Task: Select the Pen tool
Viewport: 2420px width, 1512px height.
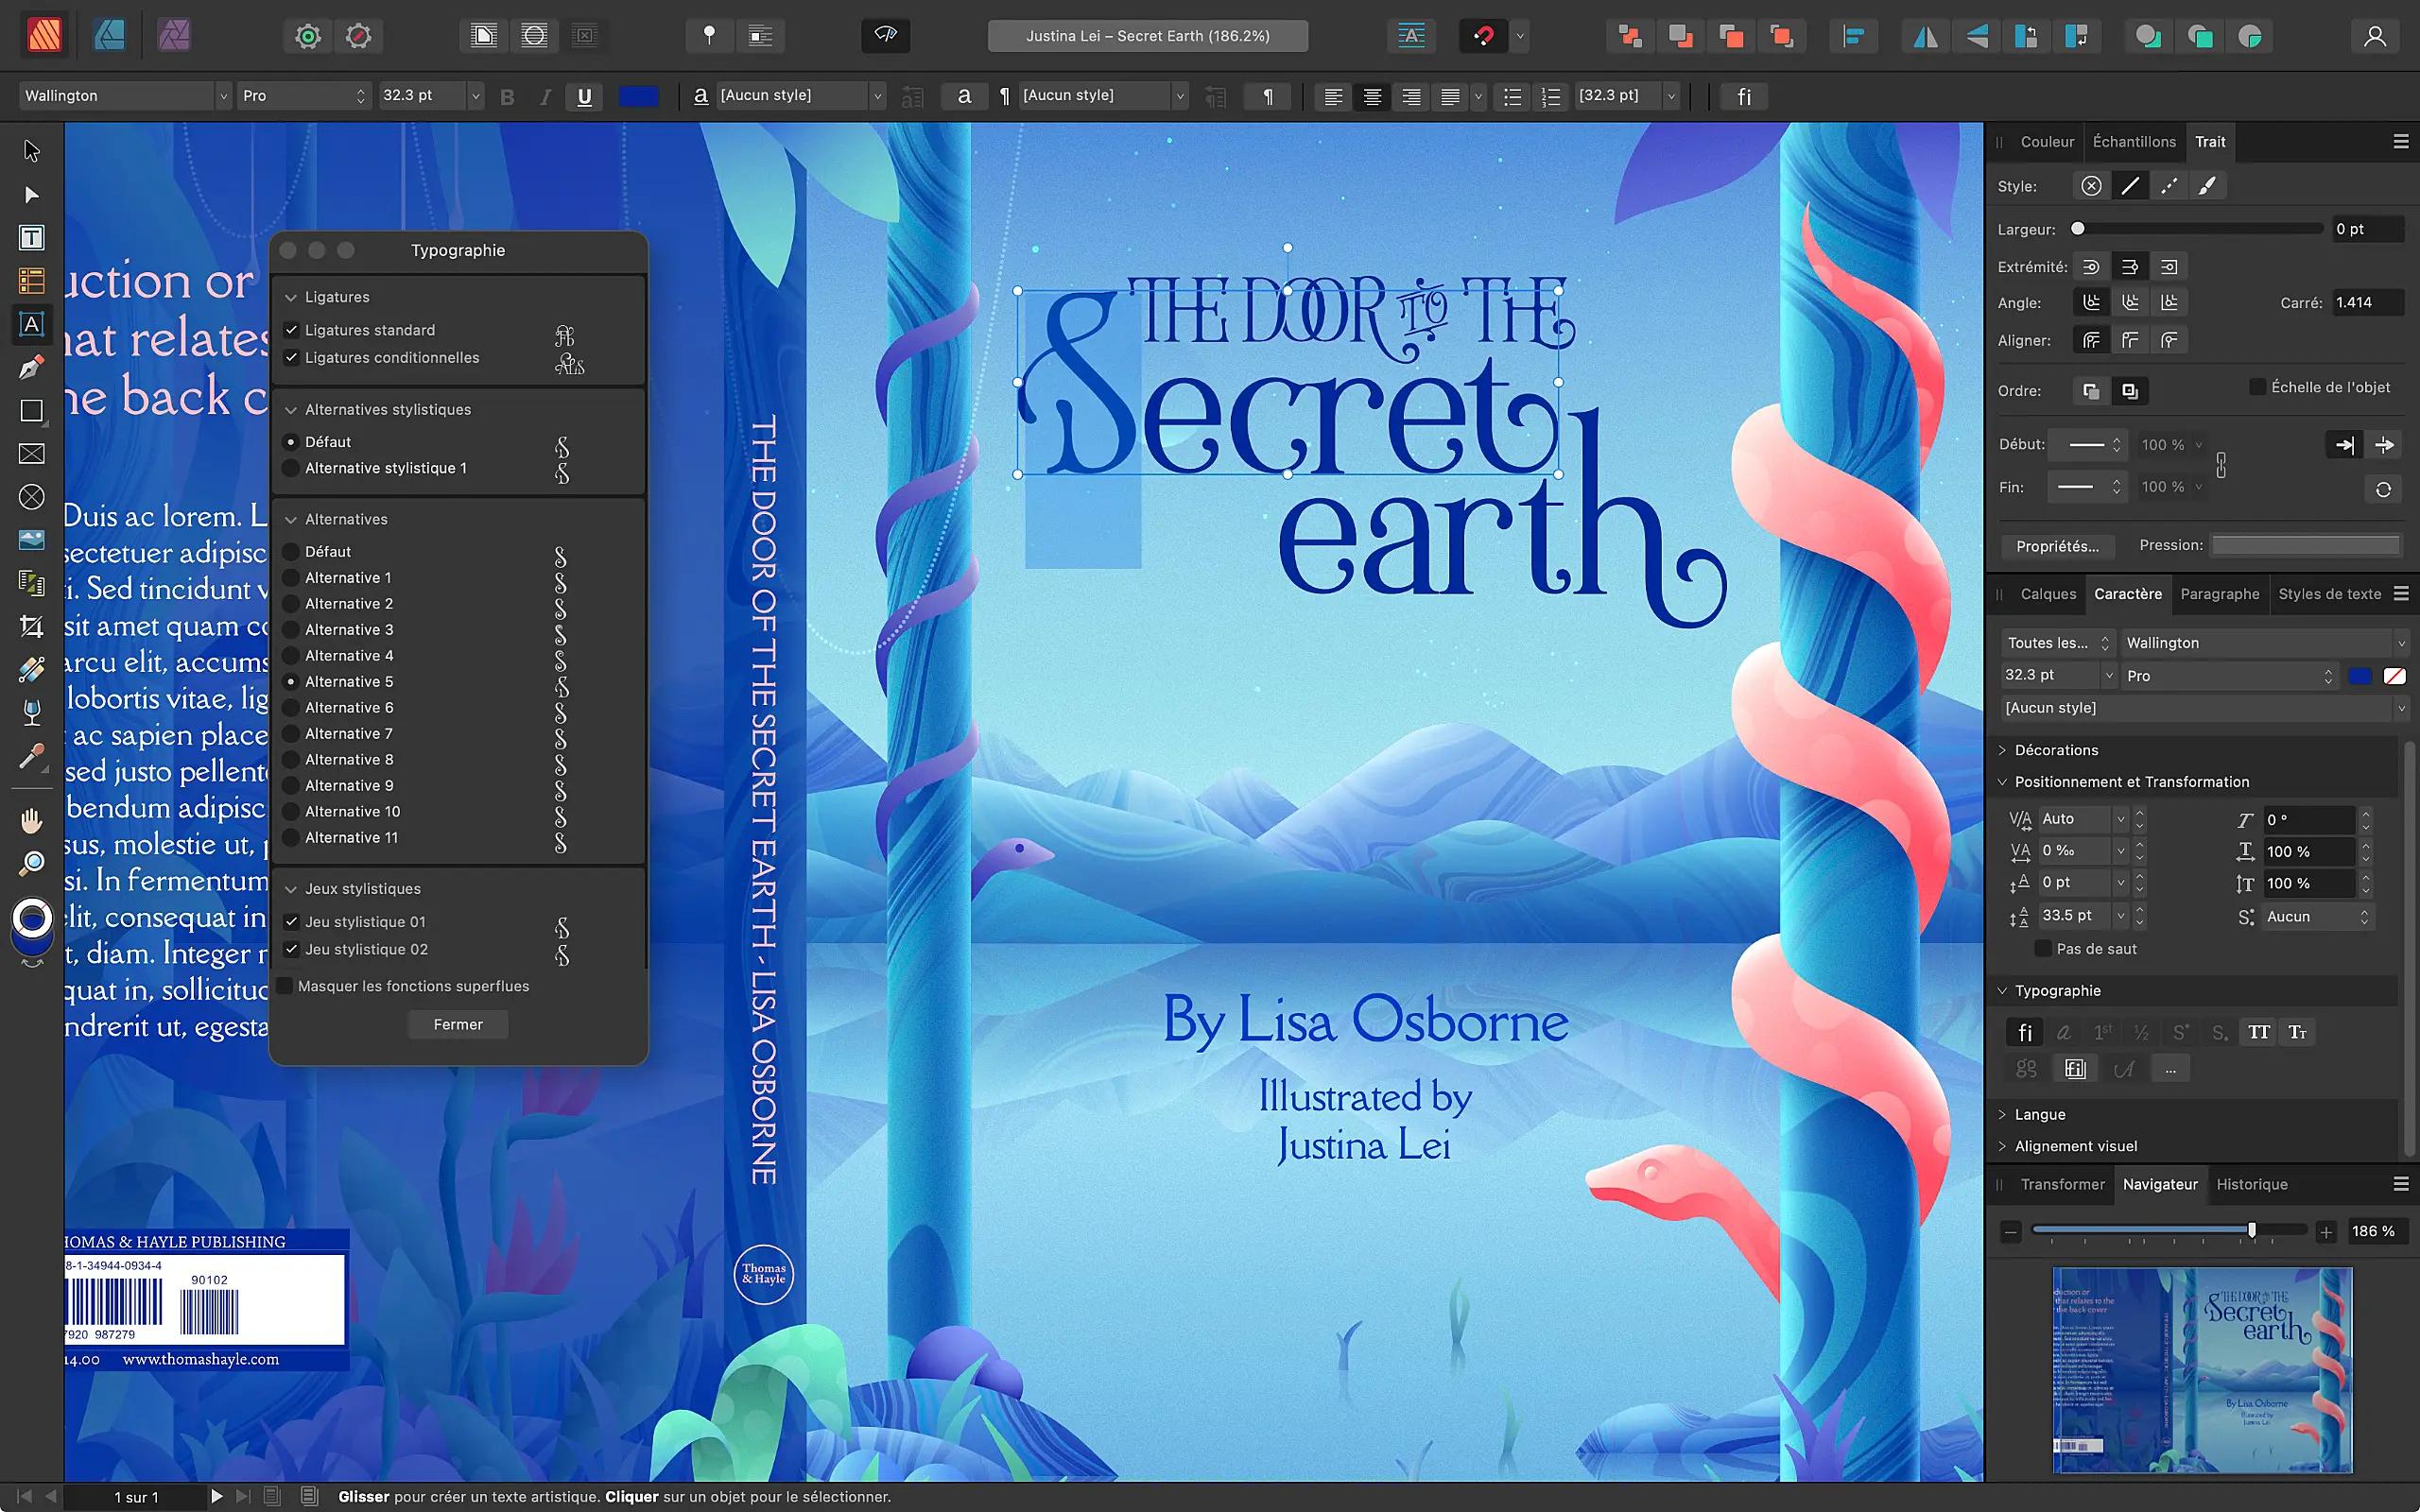Action: coord(31,368)
